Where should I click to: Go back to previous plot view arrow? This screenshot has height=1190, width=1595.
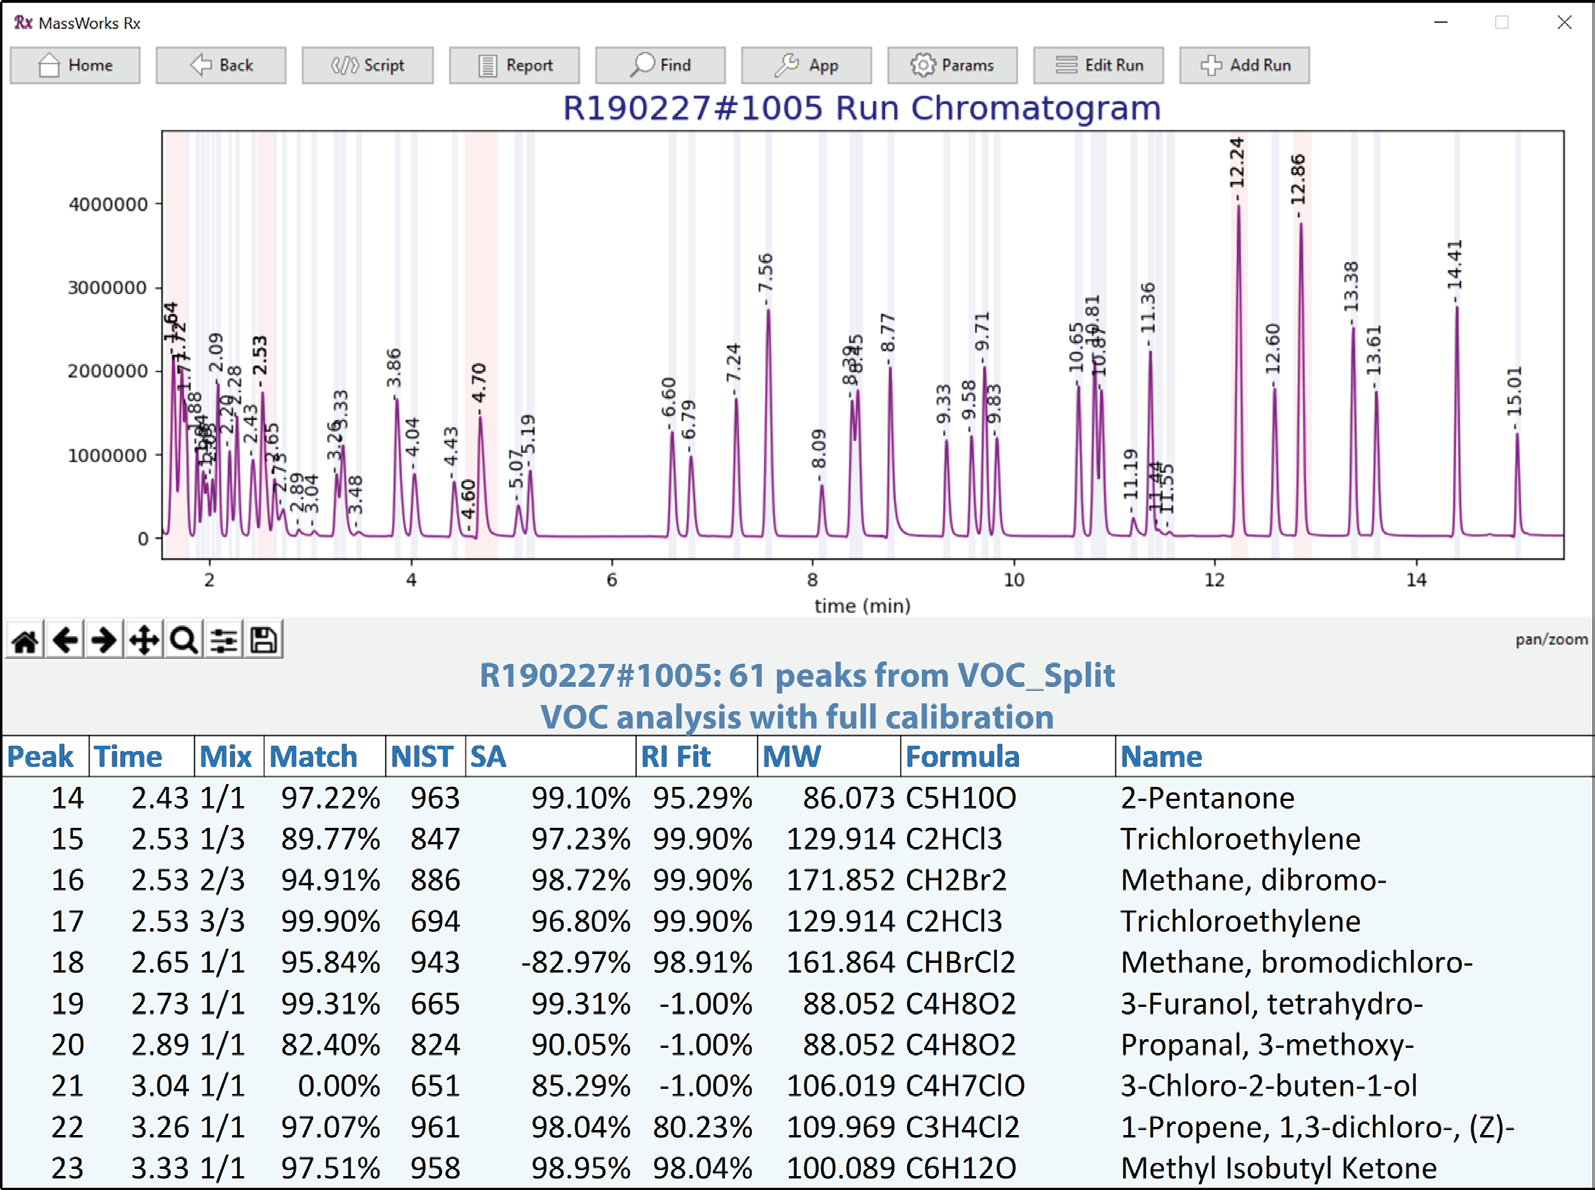pyautogui.click(x=65, y=640)
